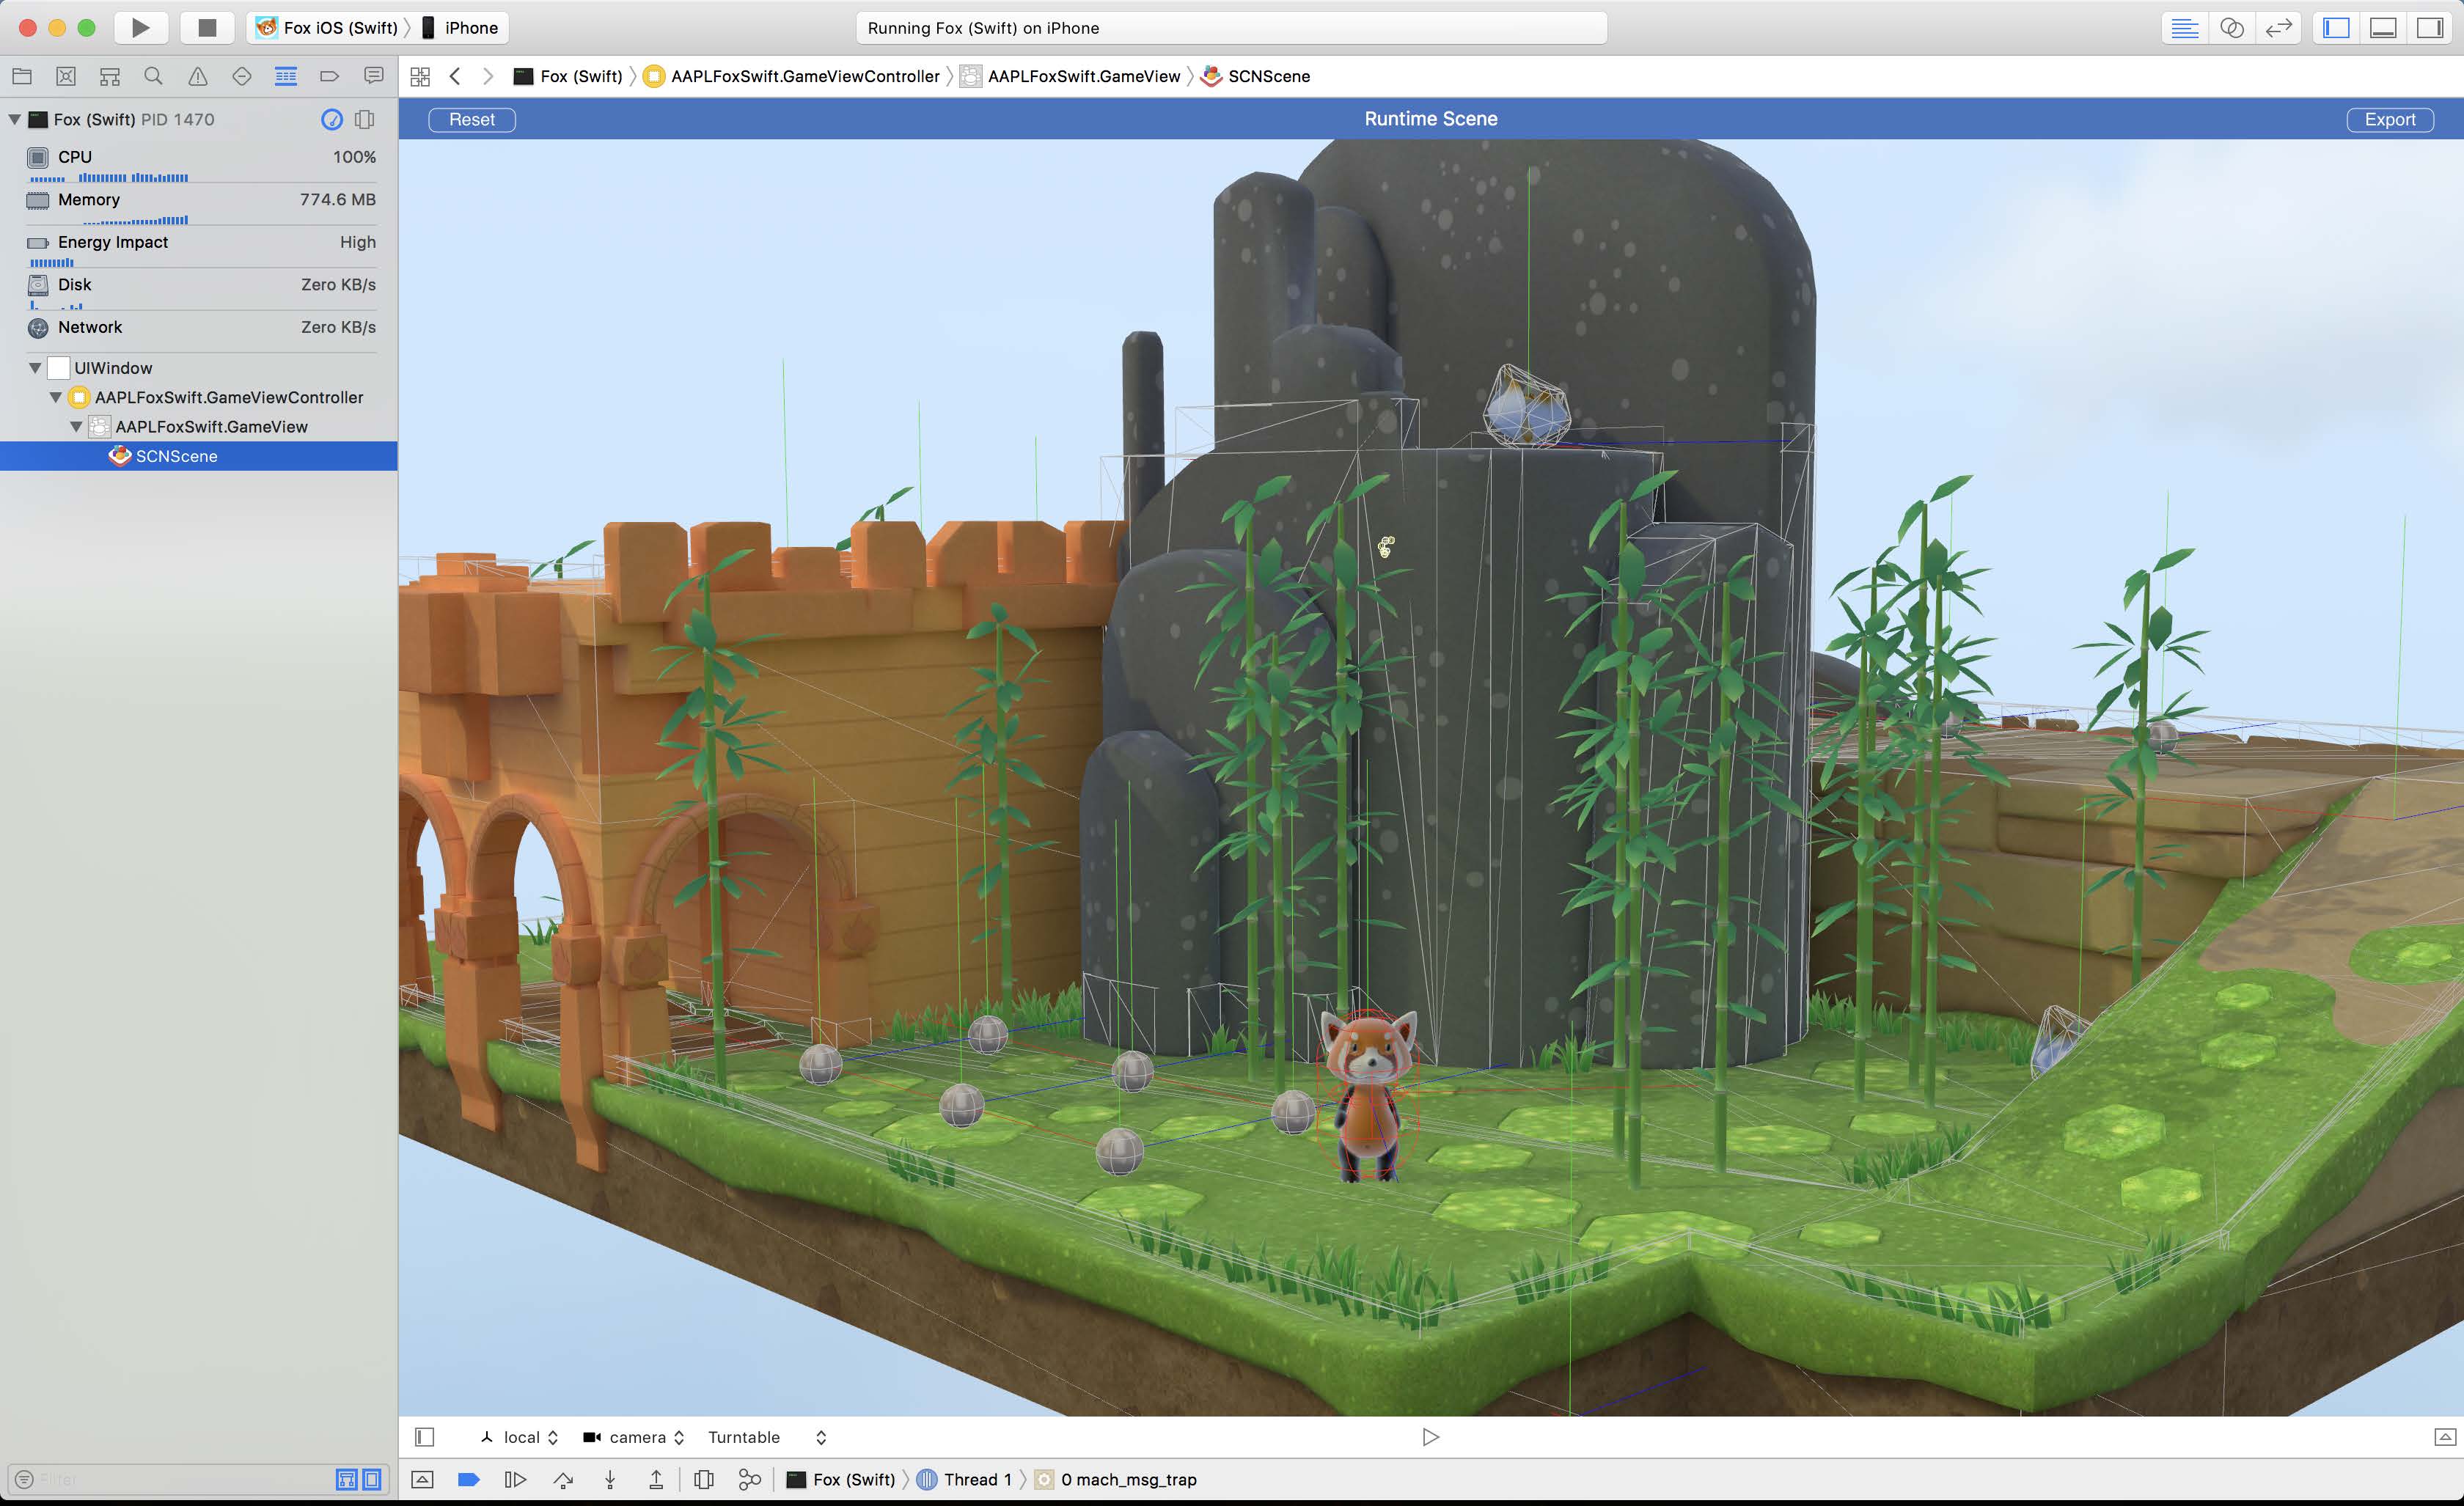Select the SCNScene tree row

[x=199, y=456]
